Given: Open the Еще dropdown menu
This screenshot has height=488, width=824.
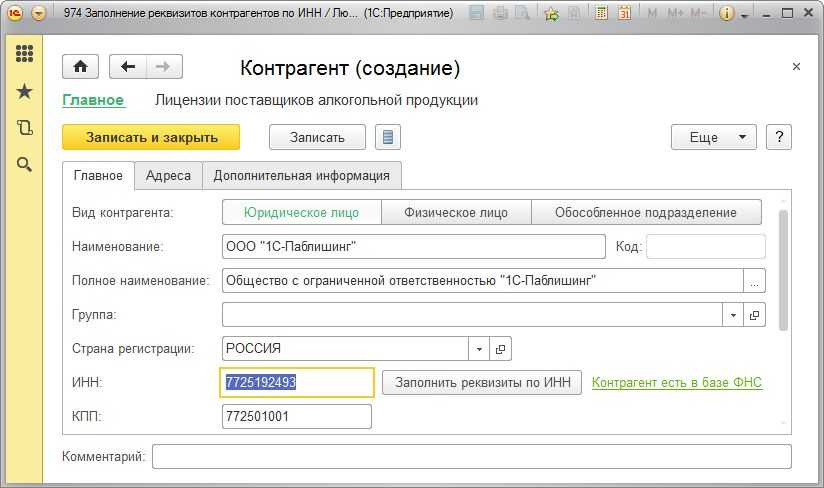Looking at the screenshot, I should pos(714,138).
